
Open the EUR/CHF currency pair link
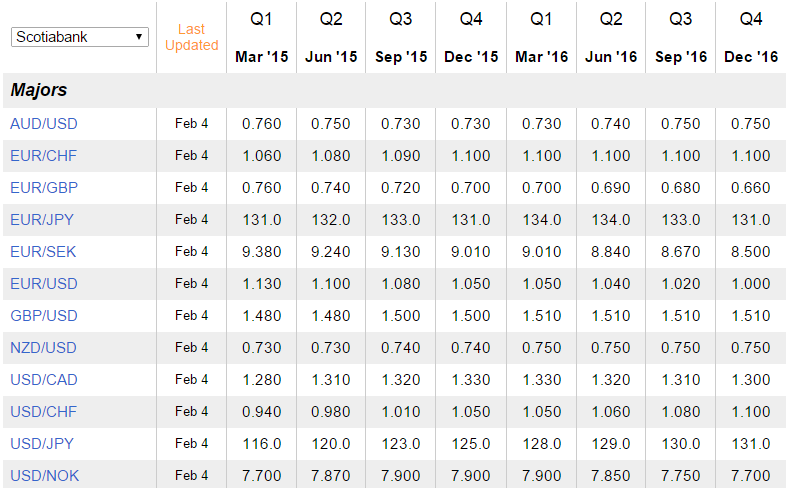tap(43, 156)
